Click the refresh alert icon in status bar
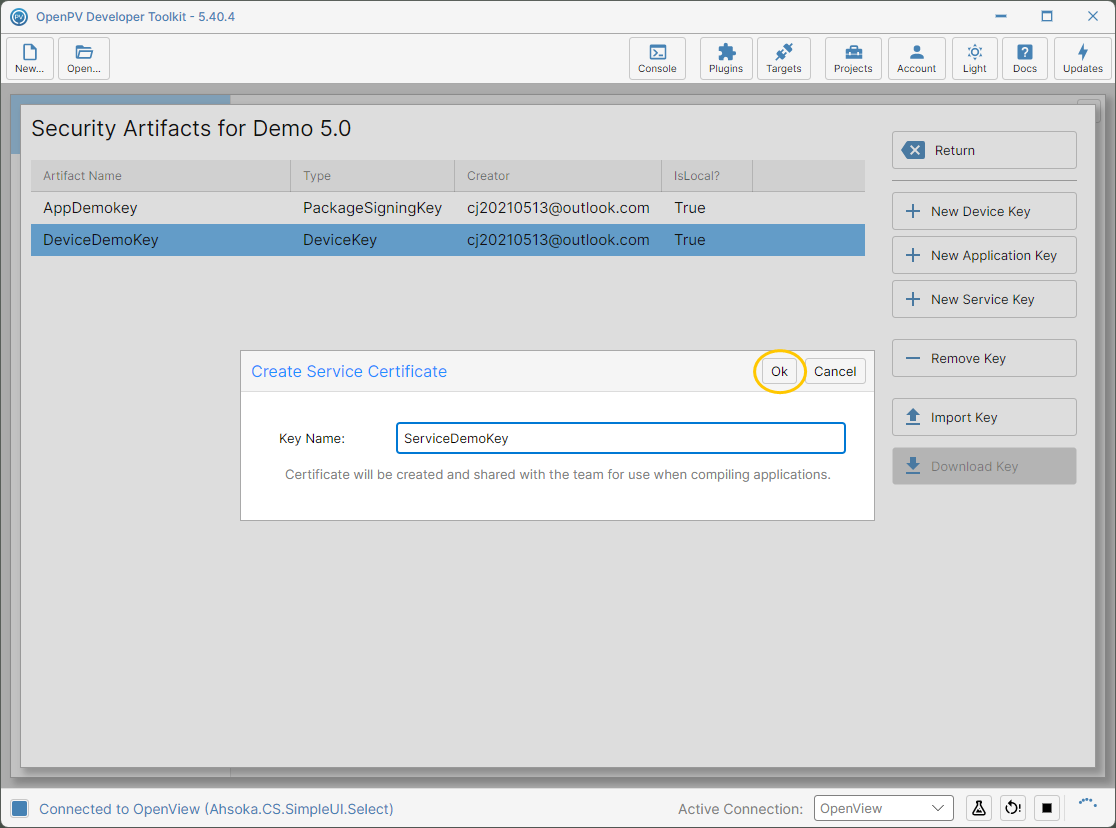The width and height of the screenshot is (1116, 828). [x=1013, y=808]
